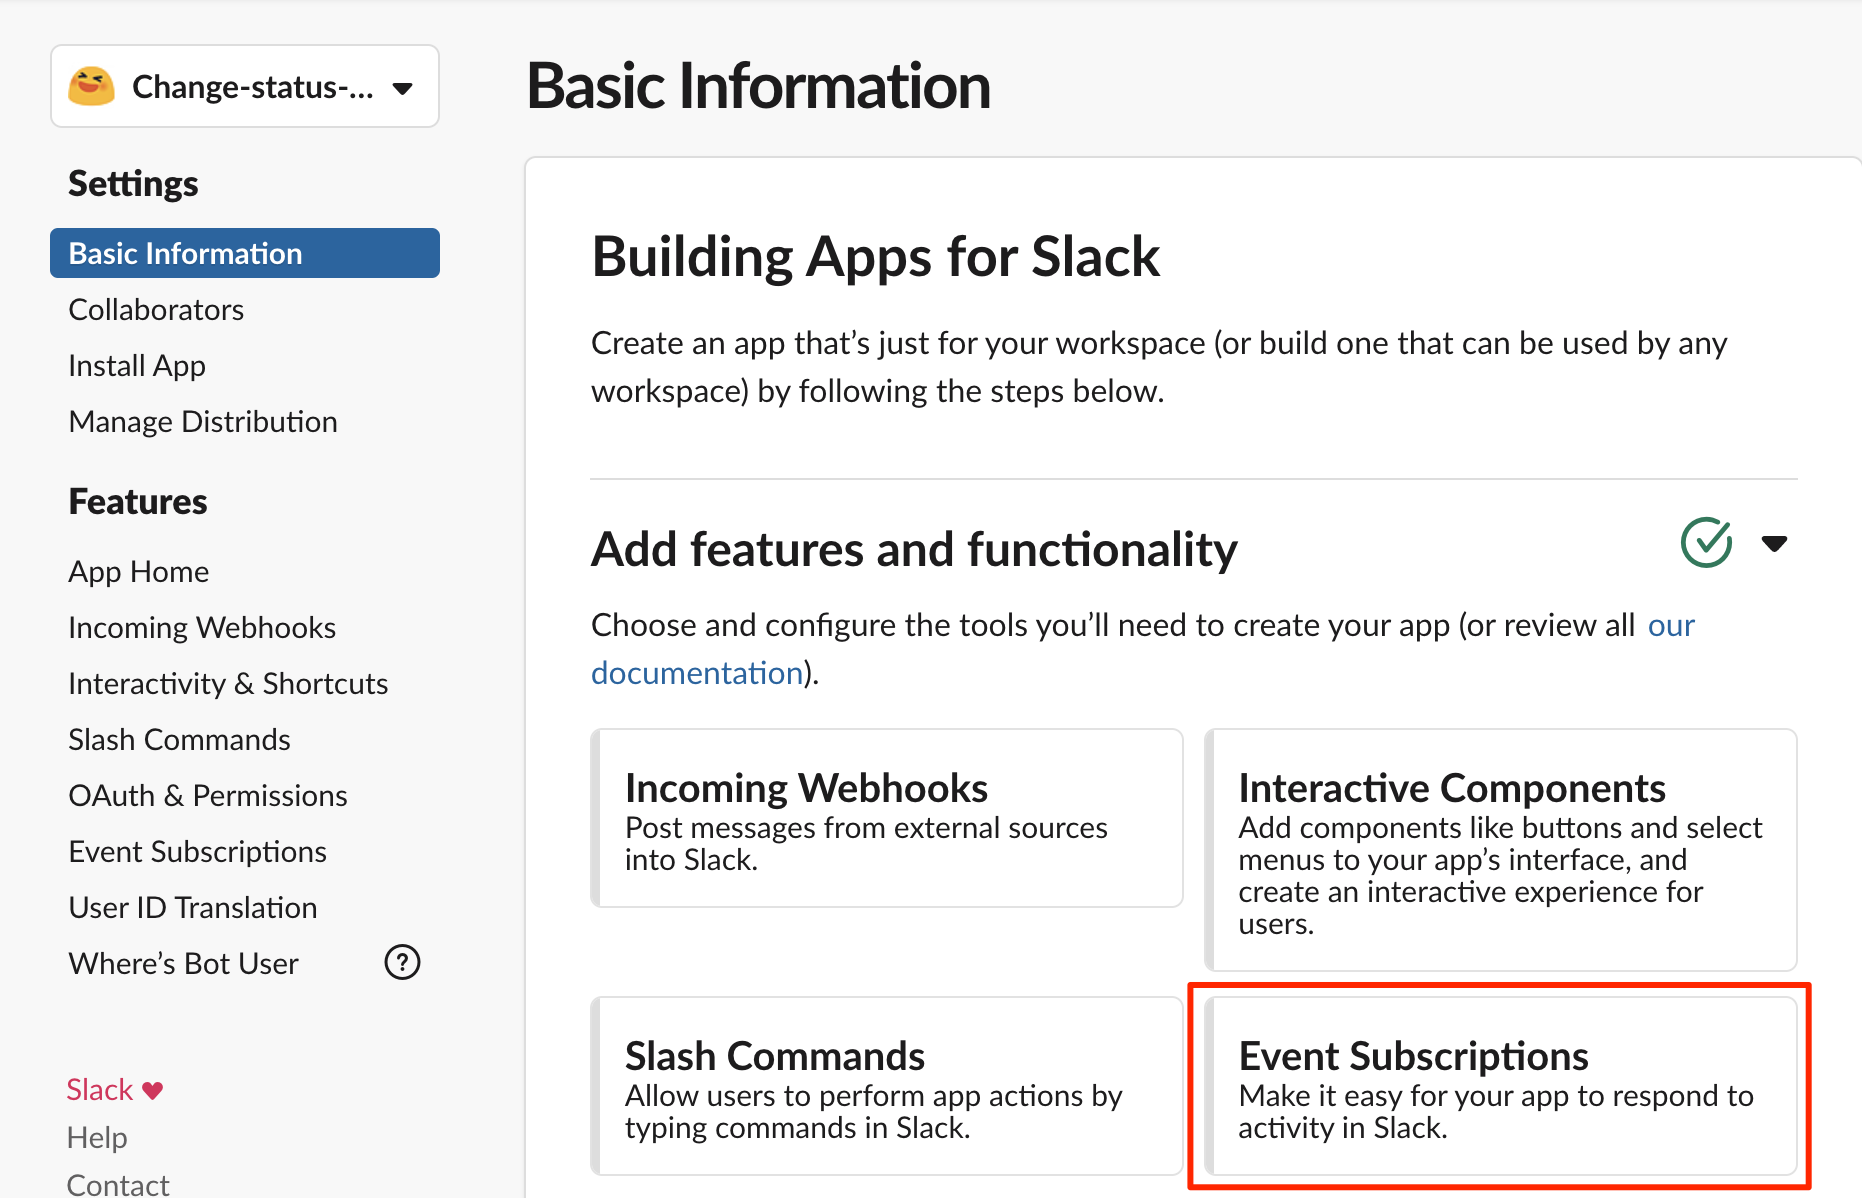Image resolution: width=1862 pixels, height=1198 pixels.
Task: Open Collaborators settings page
Action: pyautogui.click(x=156, y=309)
